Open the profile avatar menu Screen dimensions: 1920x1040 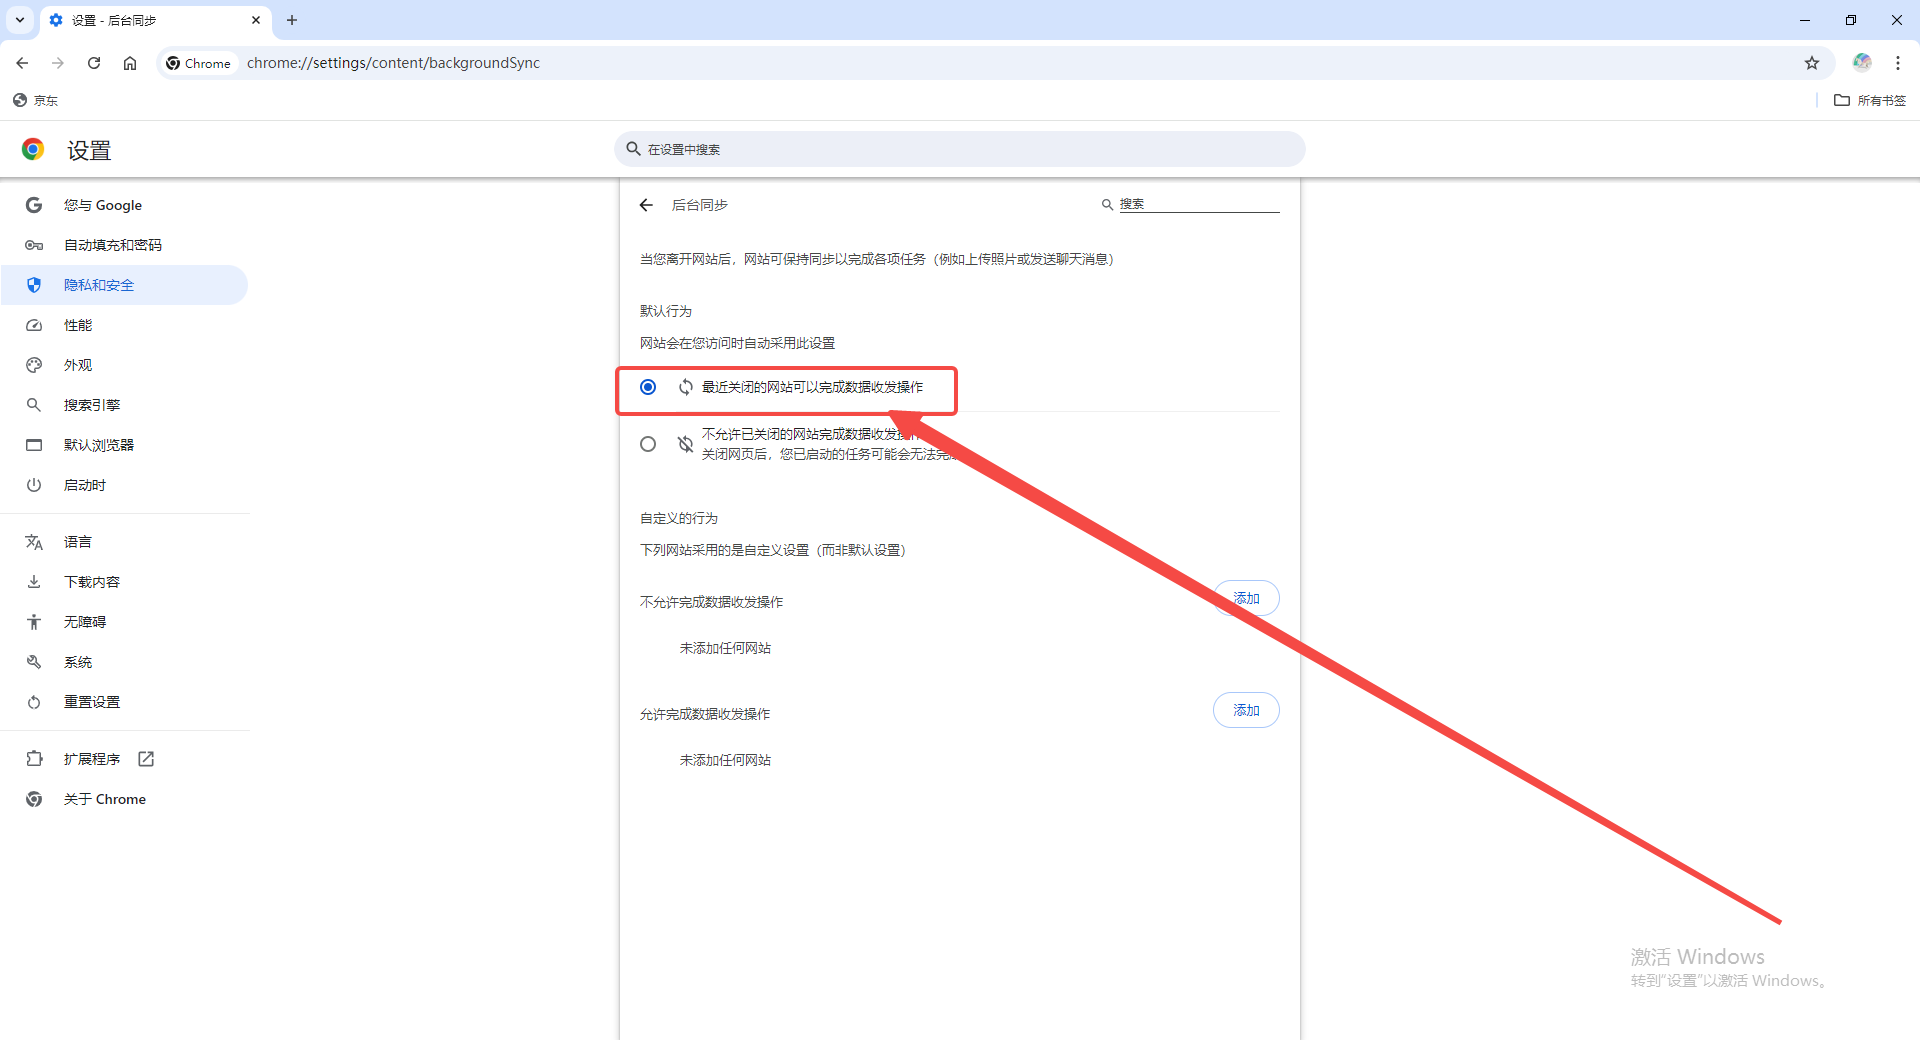pyautogui.click(x=1862, y=63)
